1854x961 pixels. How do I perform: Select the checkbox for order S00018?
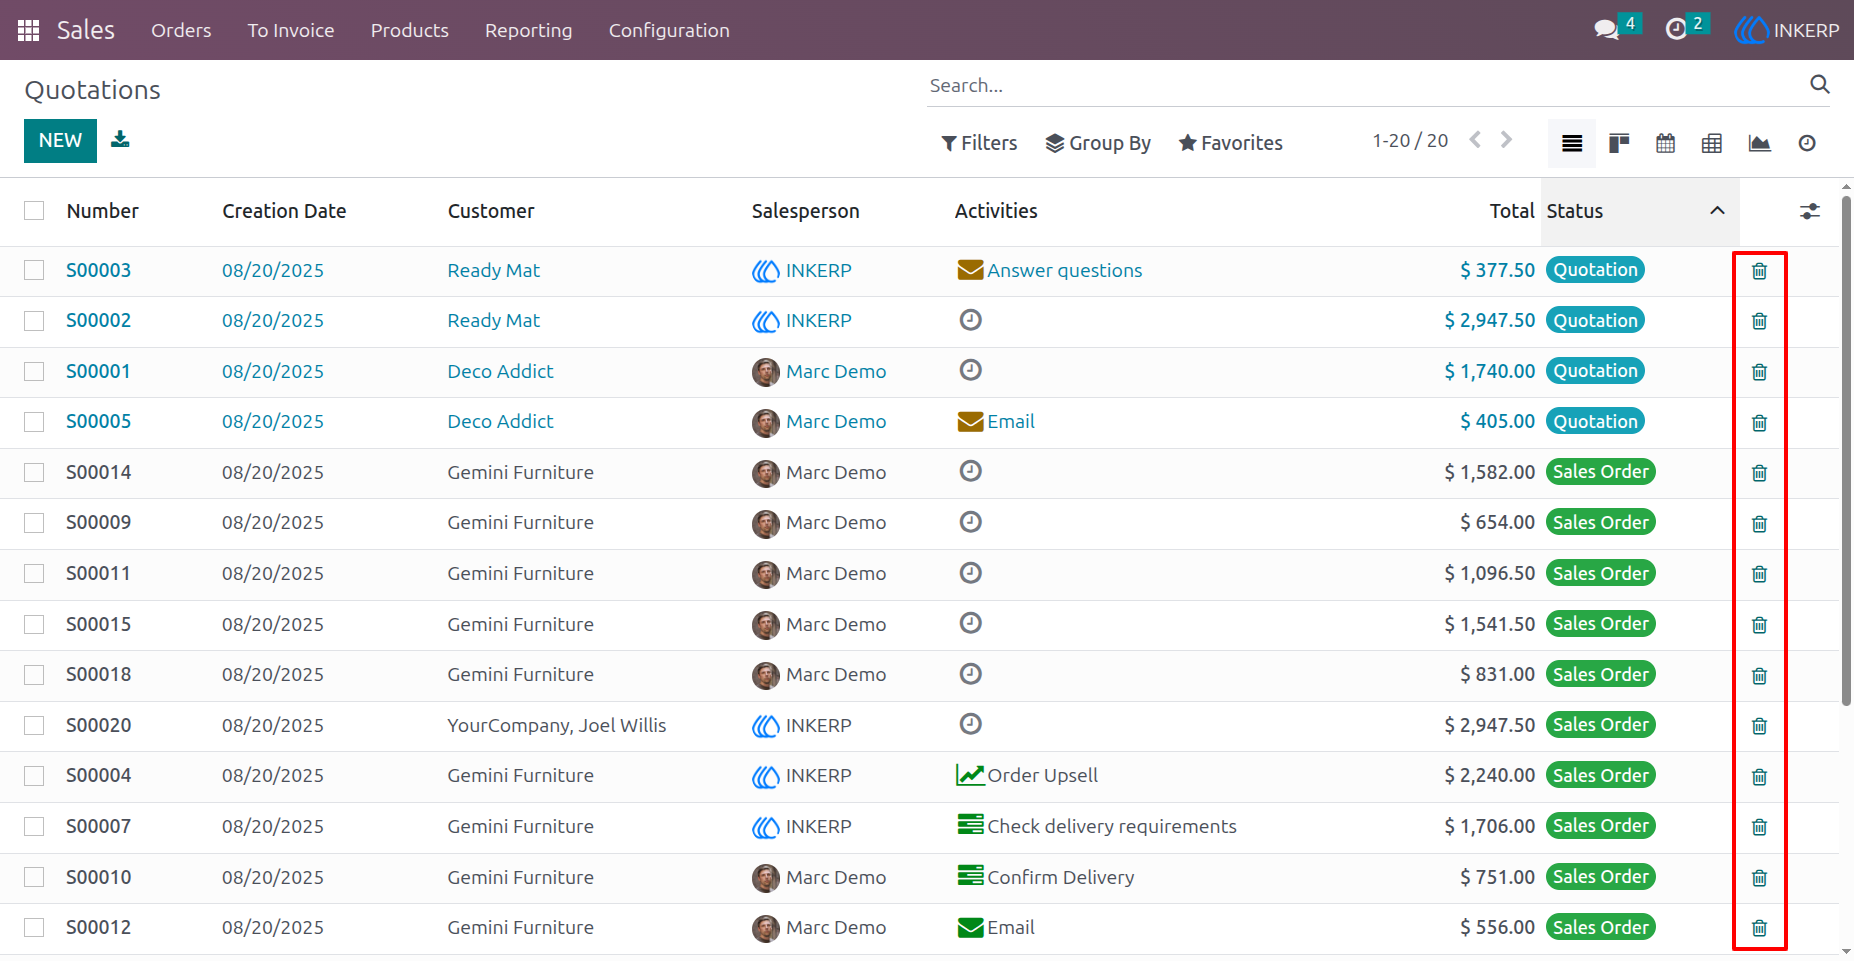[x=34, y=675]
